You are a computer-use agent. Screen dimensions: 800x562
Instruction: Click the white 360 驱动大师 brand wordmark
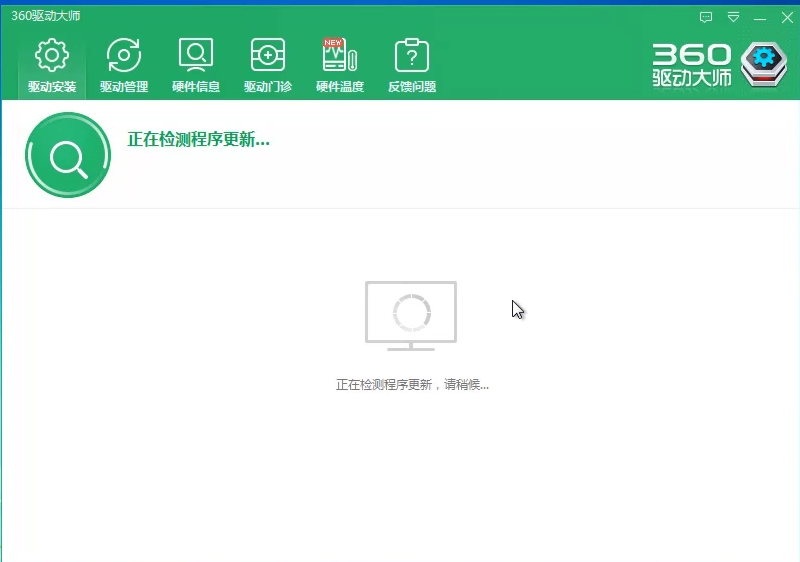coord(692,66)
